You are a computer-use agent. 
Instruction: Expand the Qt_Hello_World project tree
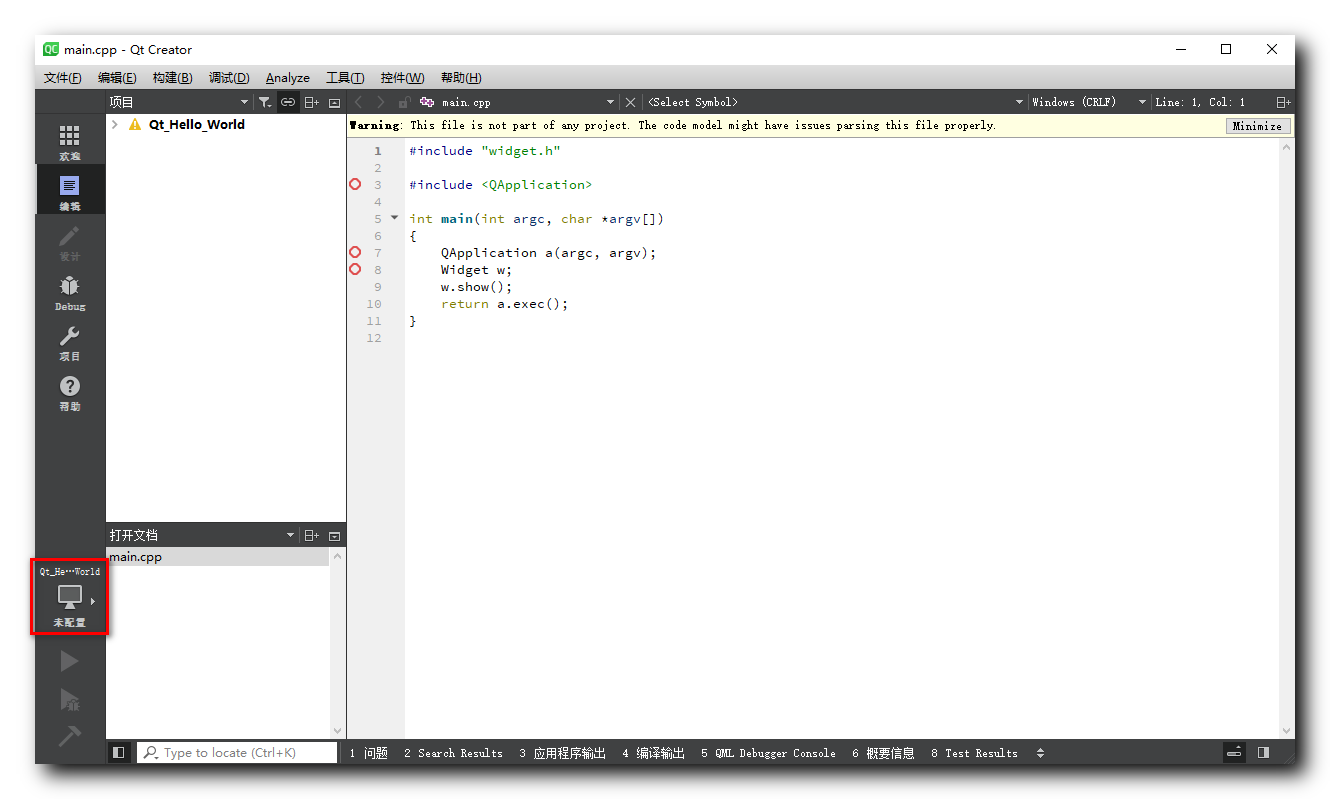pos(115,125)
